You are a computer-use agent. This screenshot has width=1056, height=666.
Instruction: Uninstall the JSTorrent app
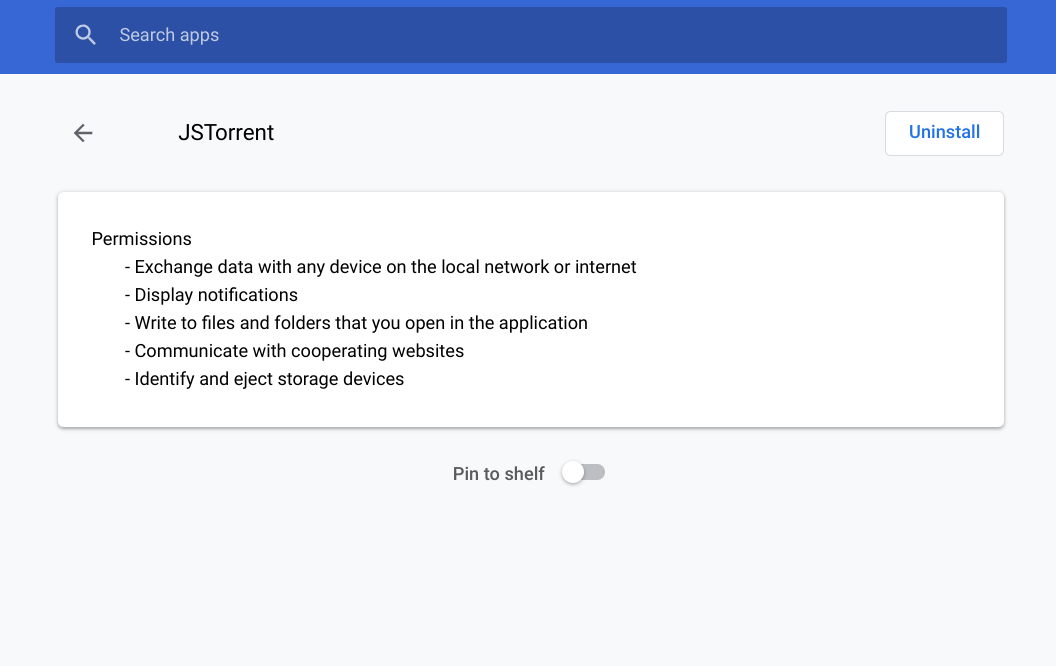click(943, 133)
